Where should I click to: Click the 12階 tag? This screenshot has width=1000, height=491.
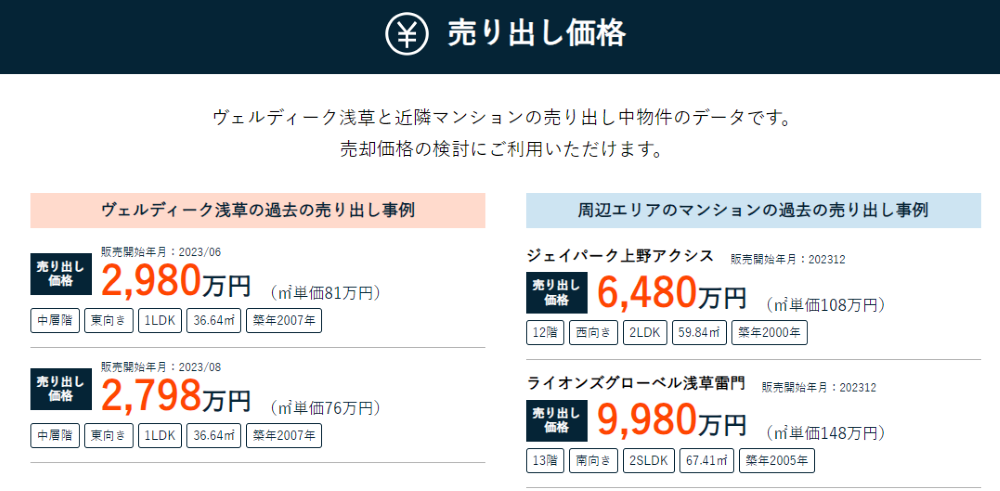(x=545, y=333)
